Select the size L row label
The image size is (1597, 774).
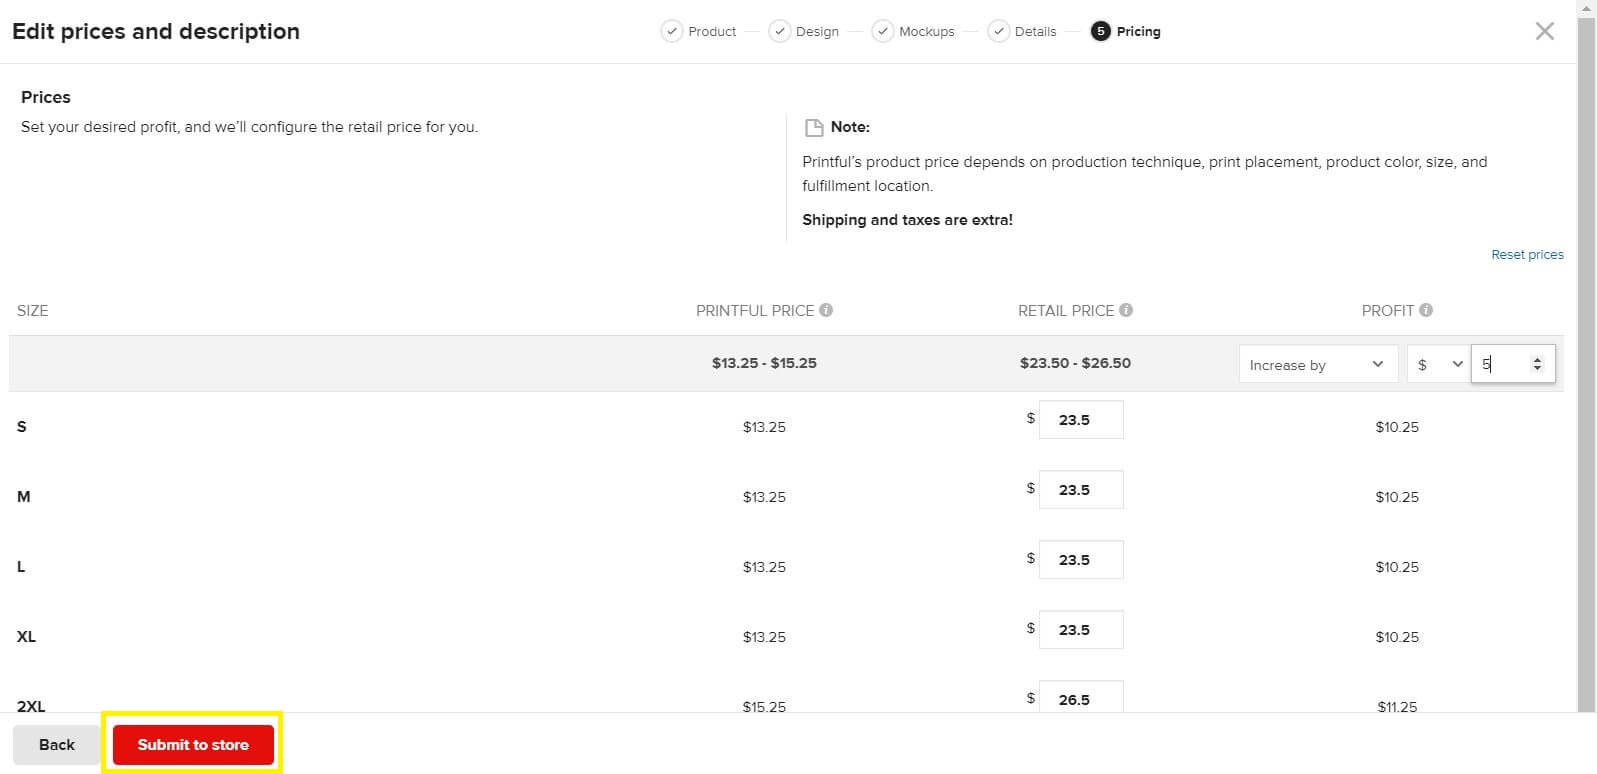(21, 567)
